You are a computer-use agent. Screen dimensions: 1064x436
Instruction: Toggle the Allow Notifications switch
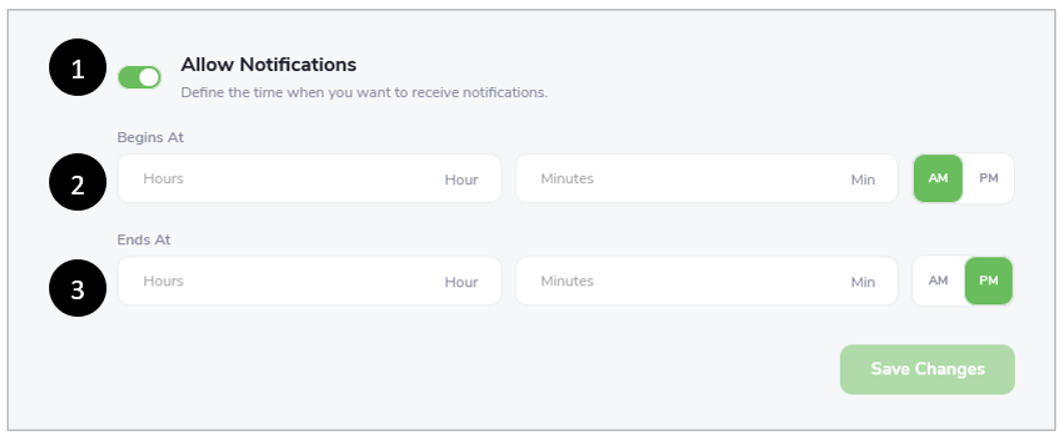point(139,77)
